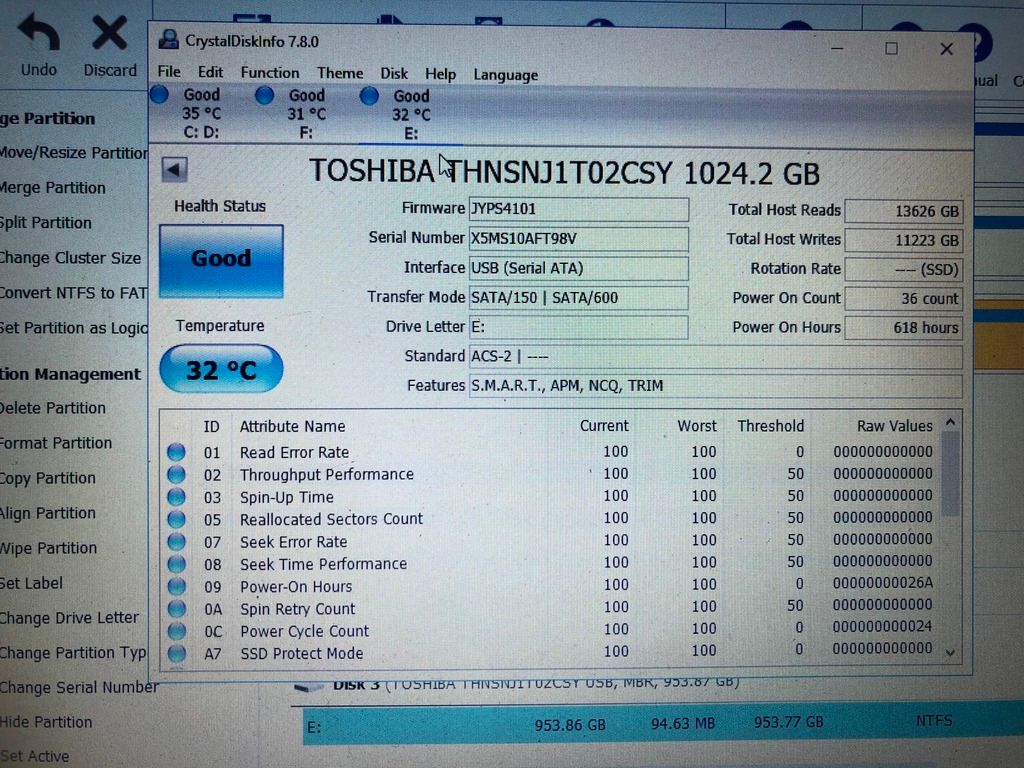Image resolution: width=1024 pixels, height=768 pixels.
Task: Click Move/Resize Partition in partition manager
Action: 74,153
